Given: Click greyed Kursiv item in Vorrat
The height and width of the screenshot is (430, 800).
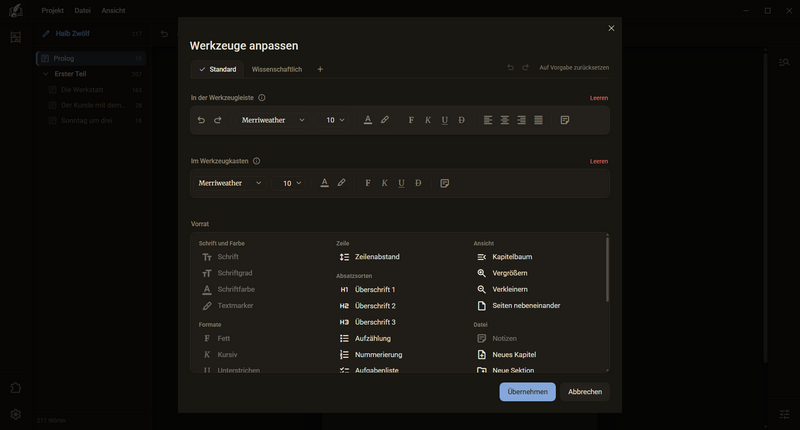Looking at the screenshot, I should point(220,355).
